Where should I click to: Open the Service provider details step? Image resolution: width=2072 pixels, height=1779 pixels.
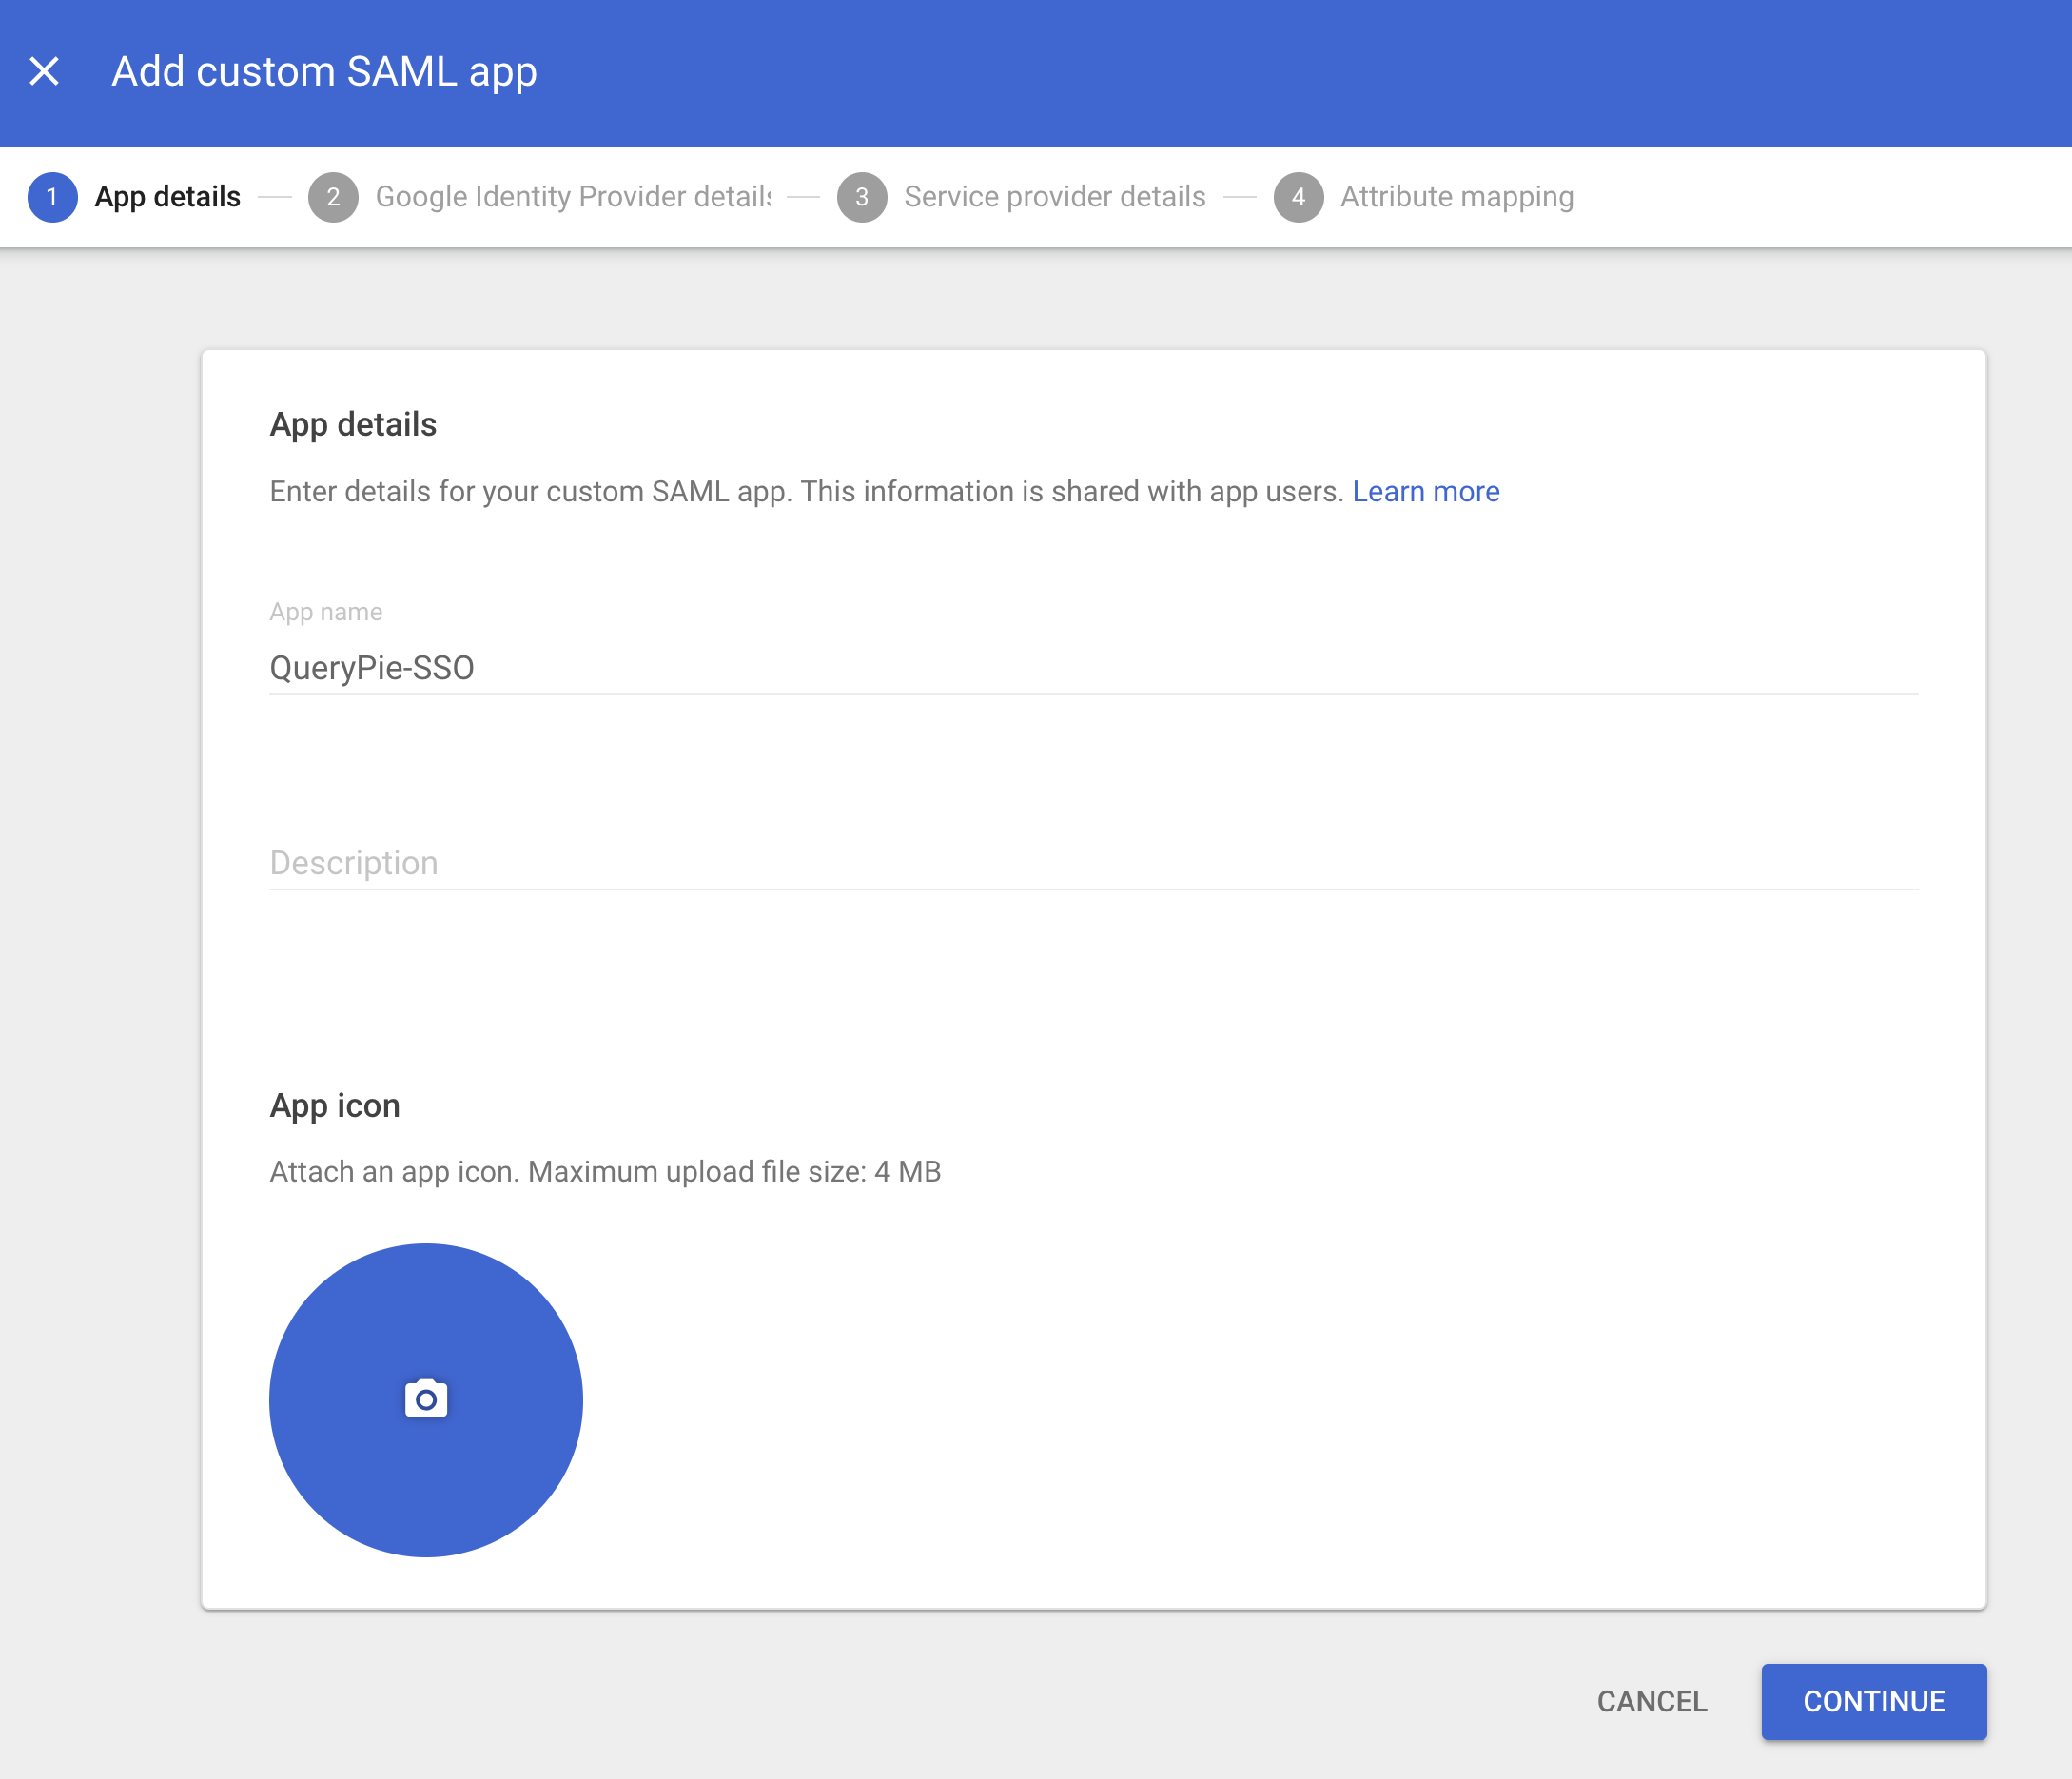[1022, 197]
